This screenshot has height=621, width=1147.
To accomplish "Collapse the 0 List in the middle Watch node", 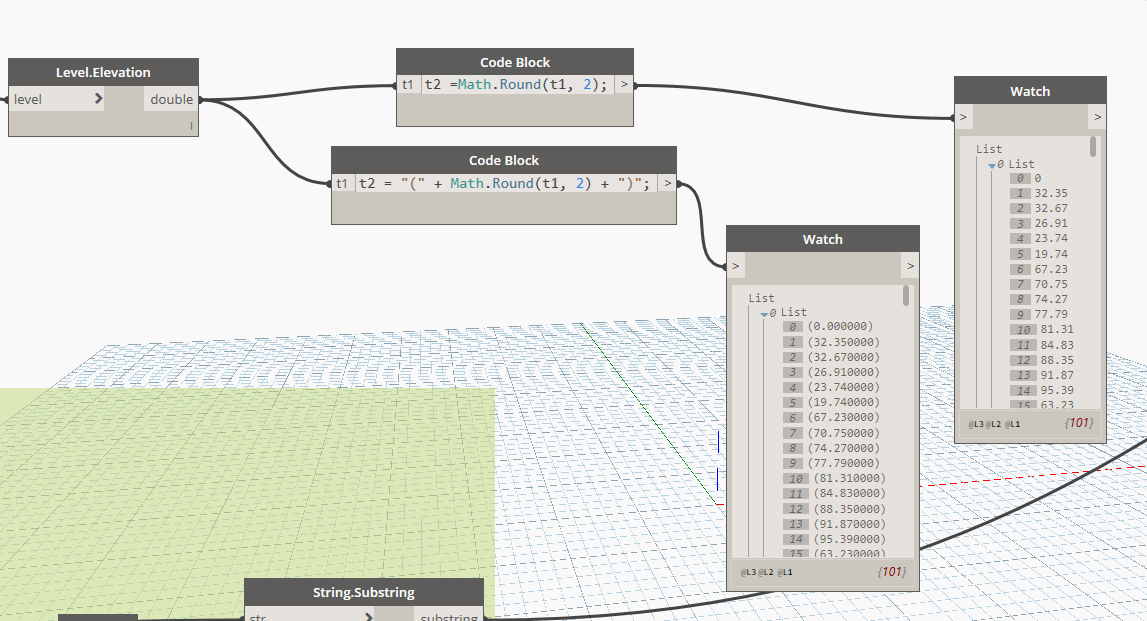I will 764,314.
